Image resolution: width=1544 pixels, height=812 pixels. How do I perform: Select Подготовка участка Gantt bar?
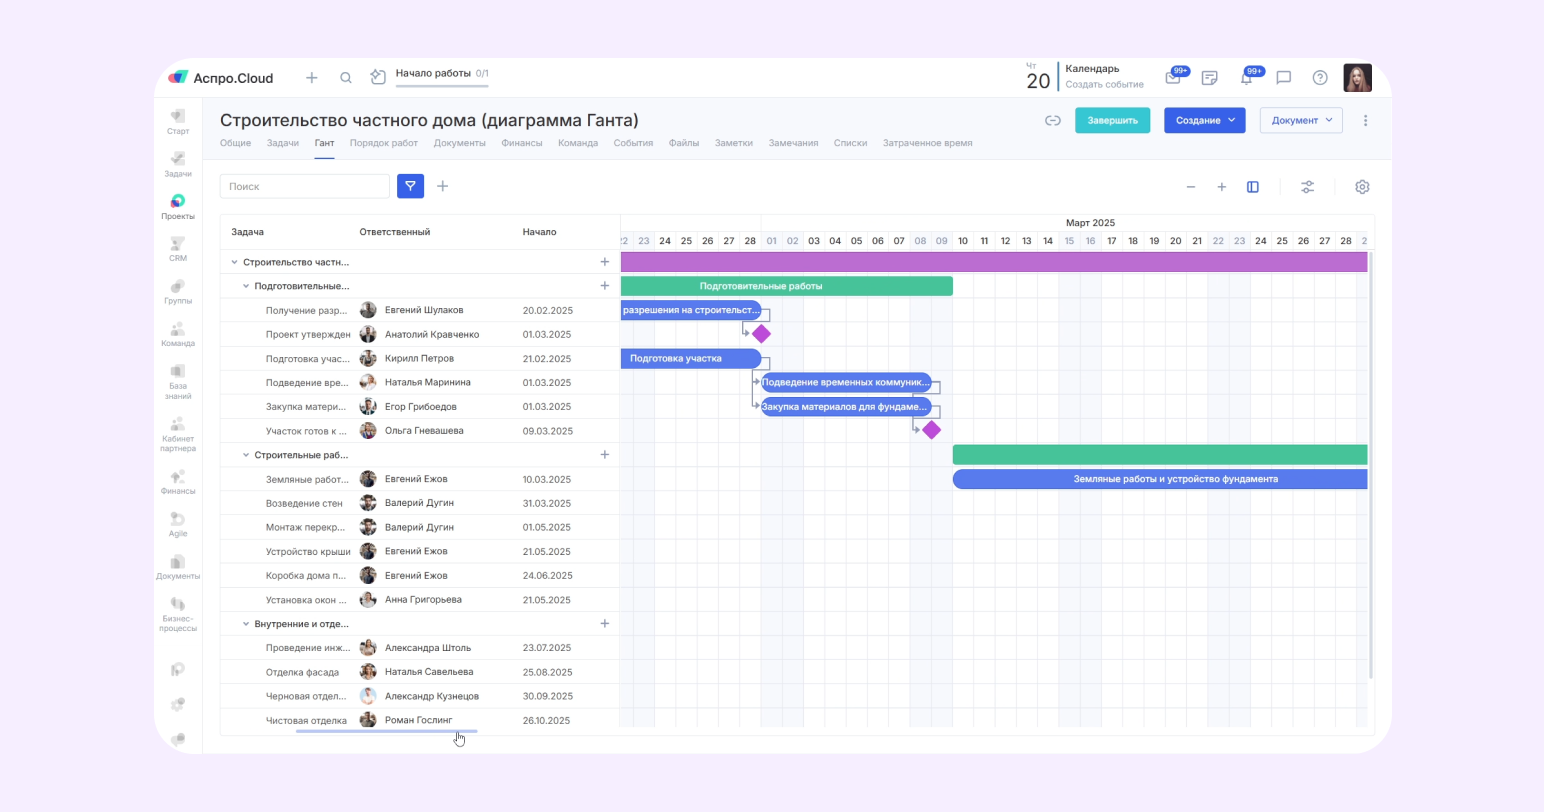pos(691,358)
